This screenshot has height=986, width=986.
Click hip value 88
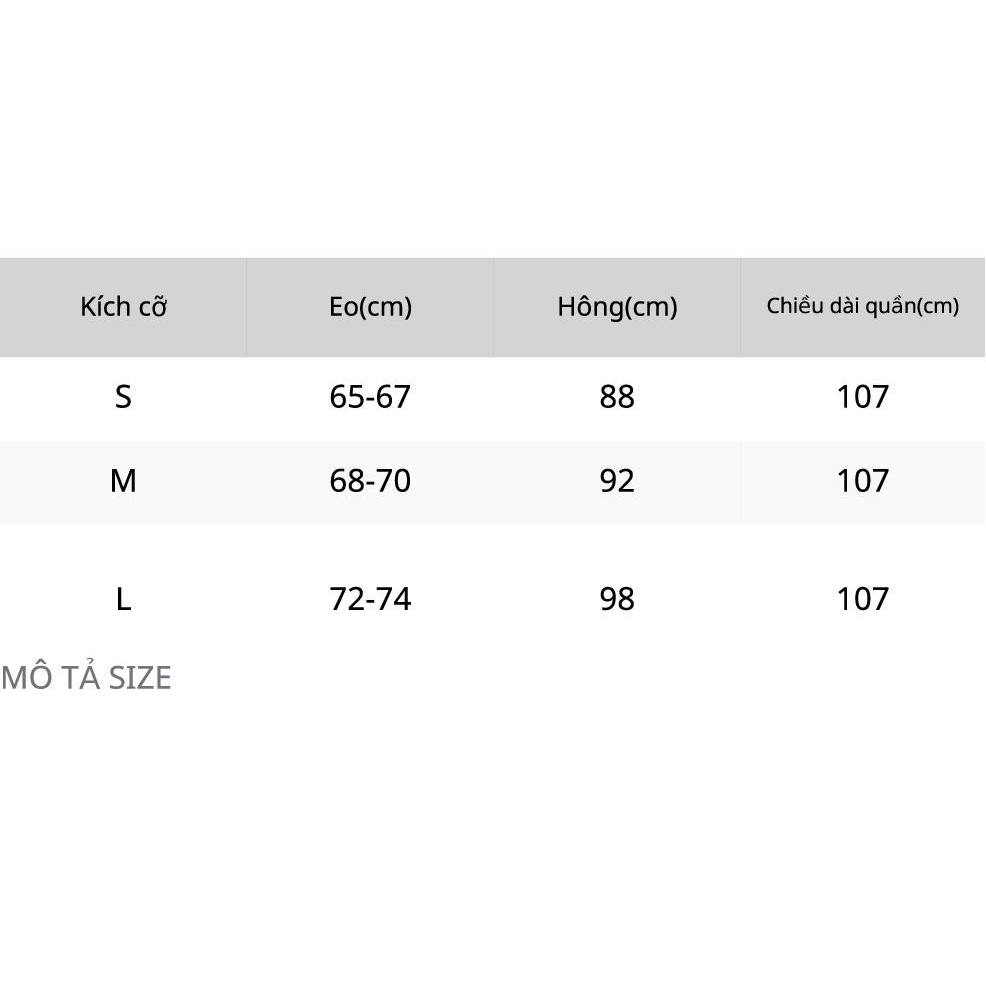(x=617, y=397)
